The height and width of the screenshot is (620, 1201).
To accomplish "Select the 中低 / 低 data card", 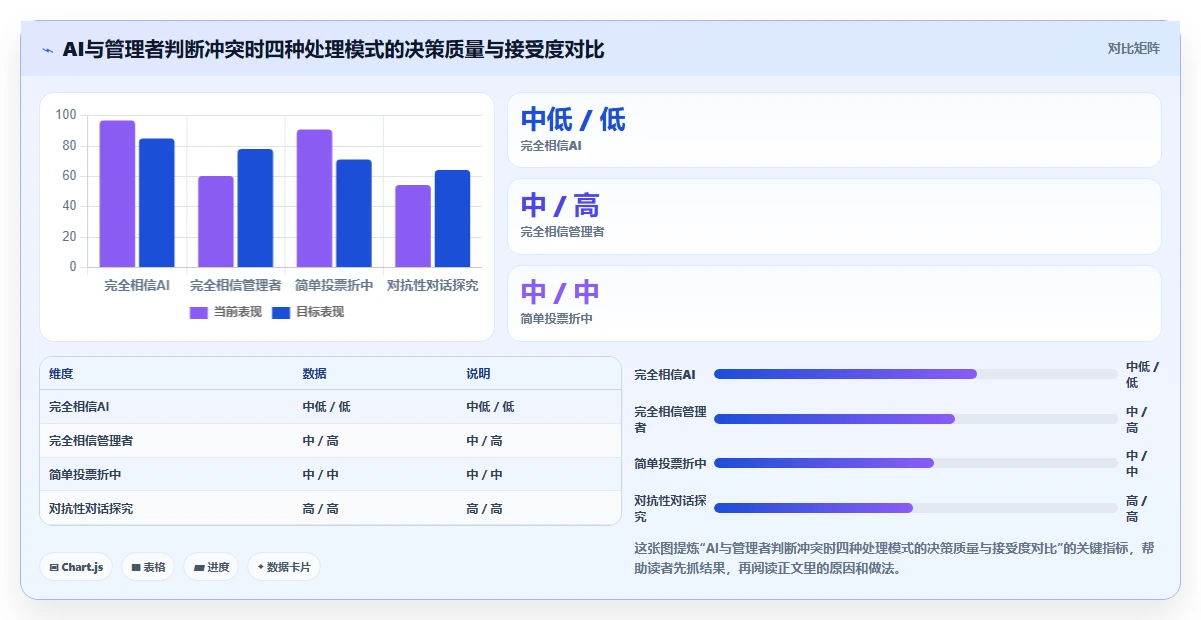I will (x=834, y=130).
